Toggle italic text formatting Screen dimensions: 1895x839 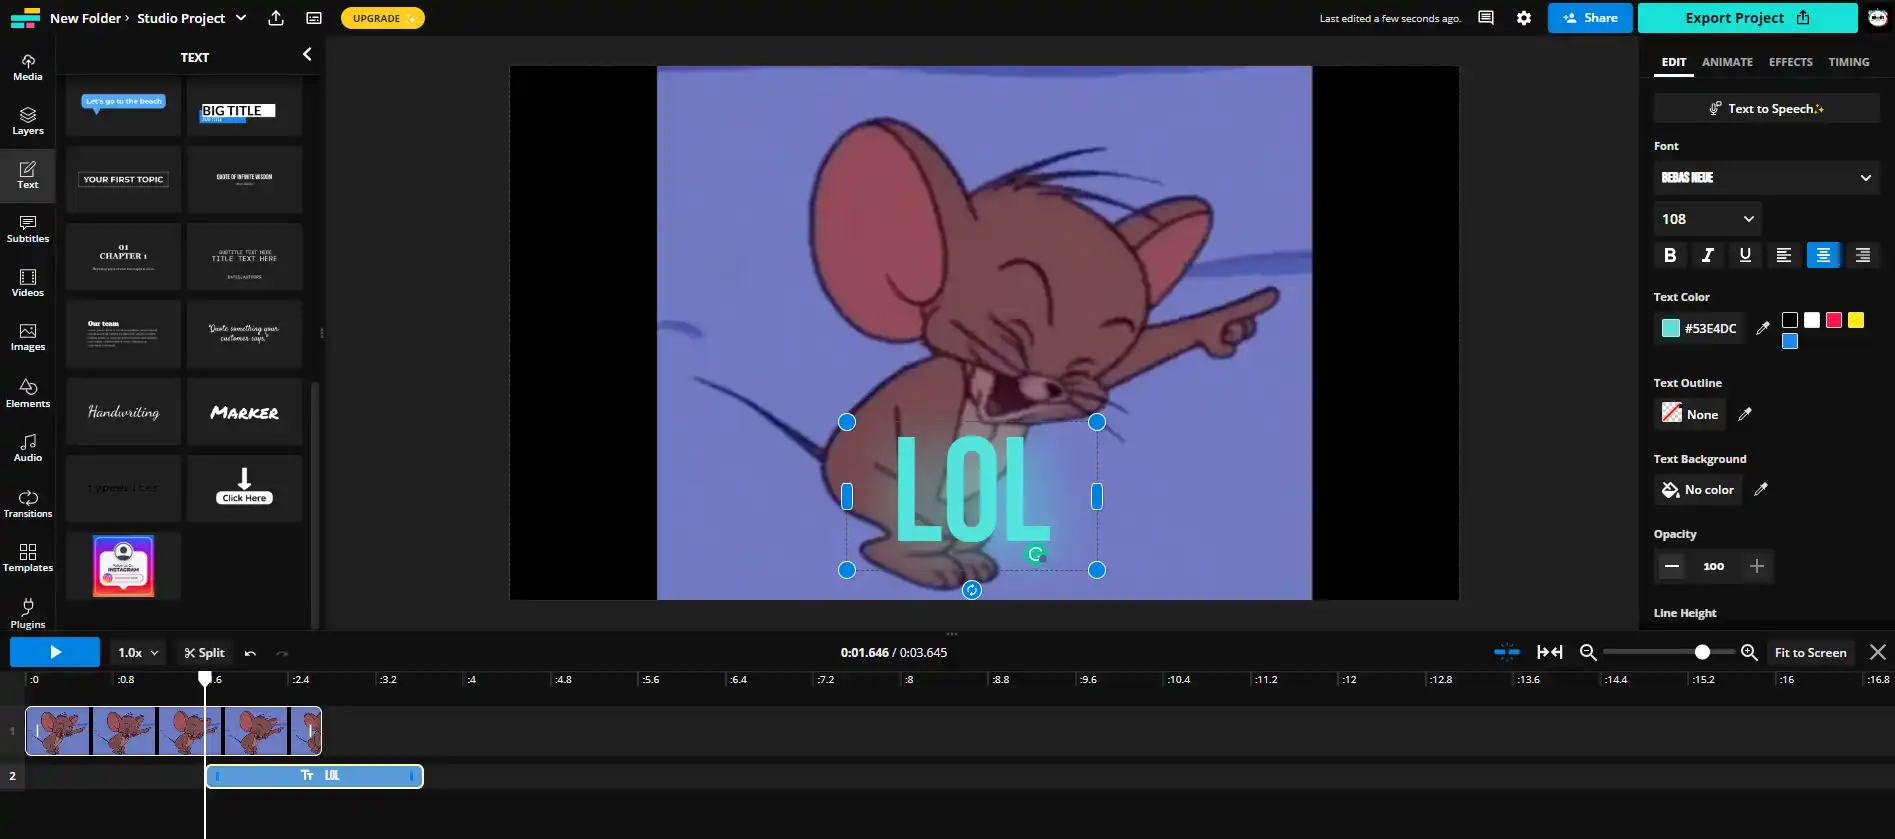tap(1707, 255)
